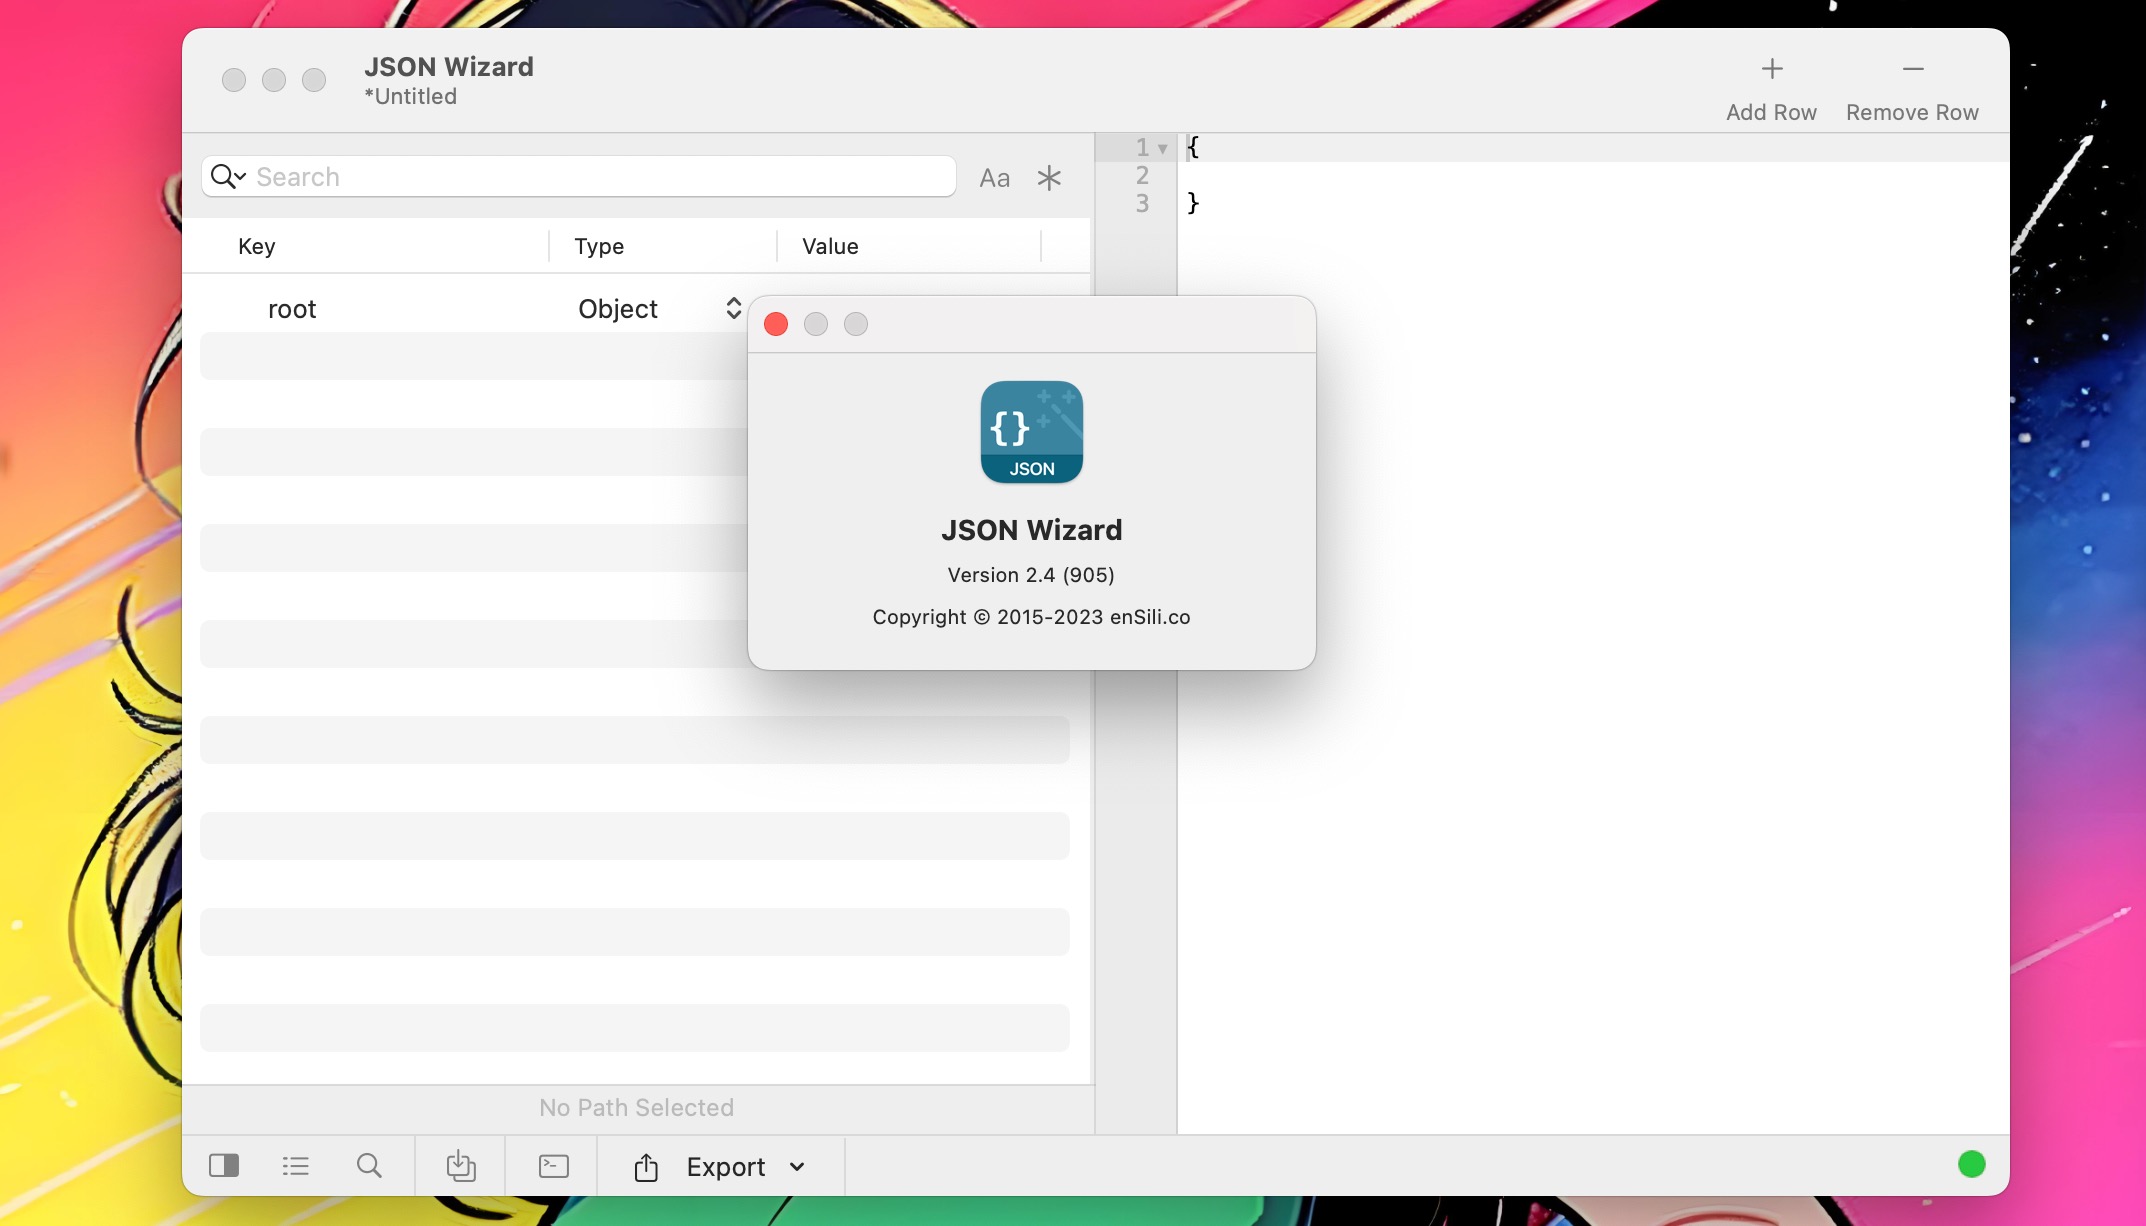Viewport: 2146px width, 1226px height.
Task: Click the import download icon in bottom bar
Action: [460, 1166]
